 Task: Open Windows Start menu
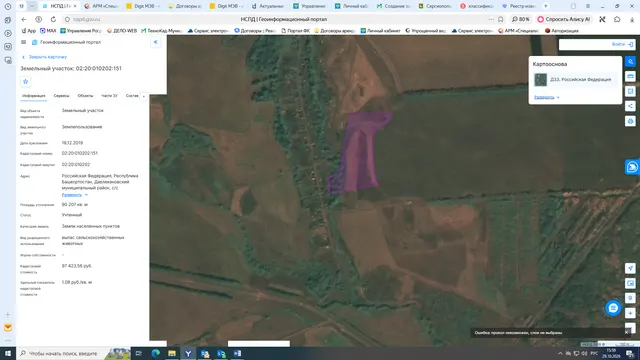click(x=8, y=353)
